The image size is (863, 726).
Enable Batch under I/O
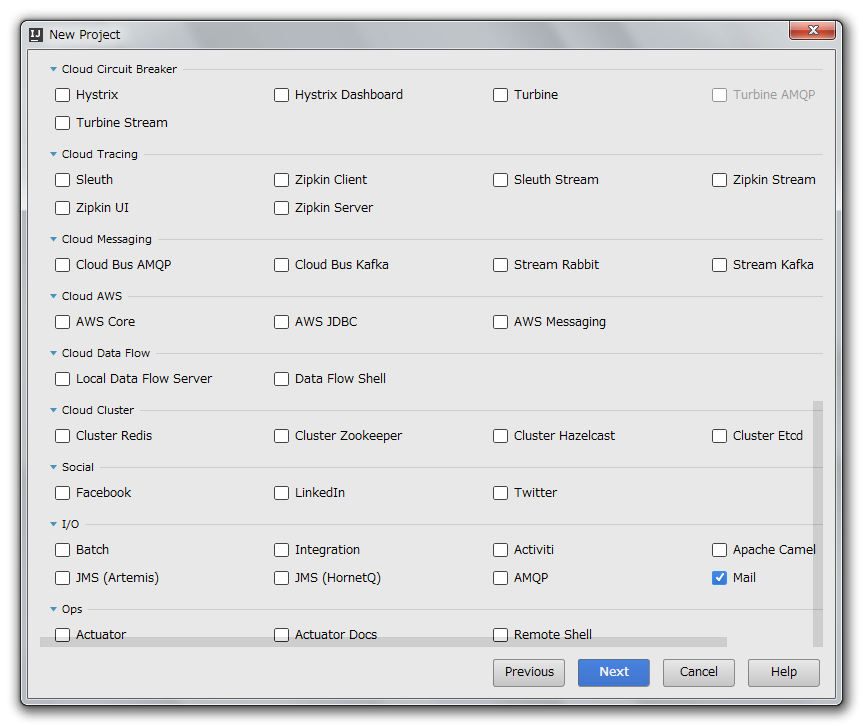click(x=63, y=550)
